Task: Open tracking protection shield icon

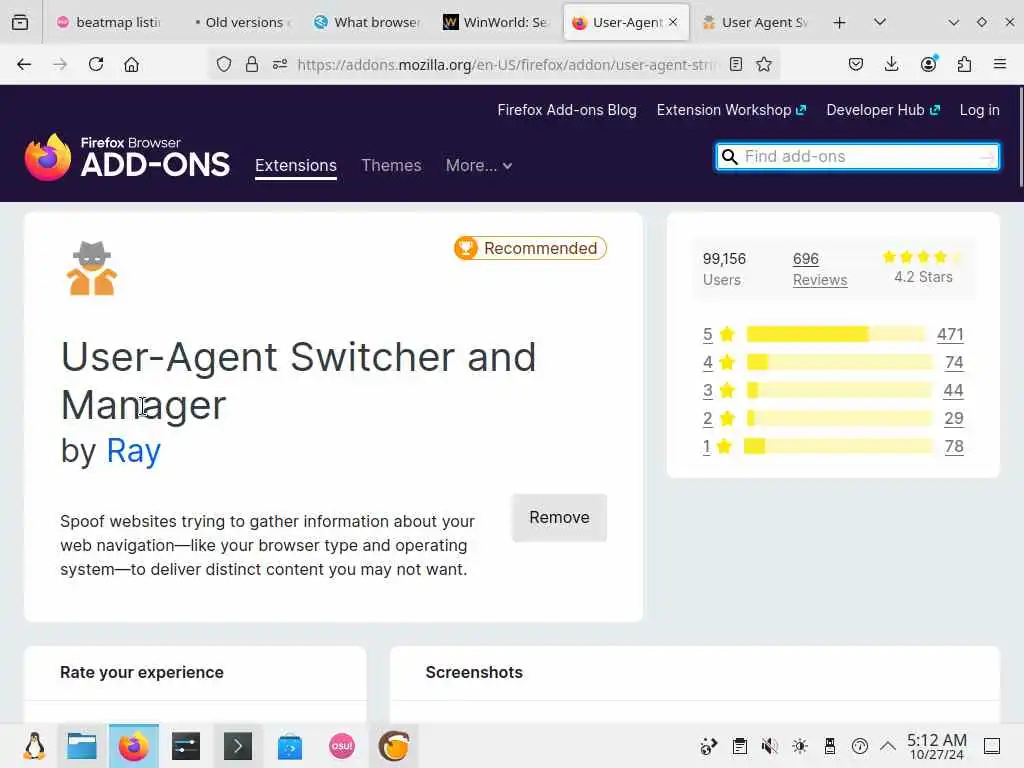Action: pyautogui.click(x=224, y=64)
